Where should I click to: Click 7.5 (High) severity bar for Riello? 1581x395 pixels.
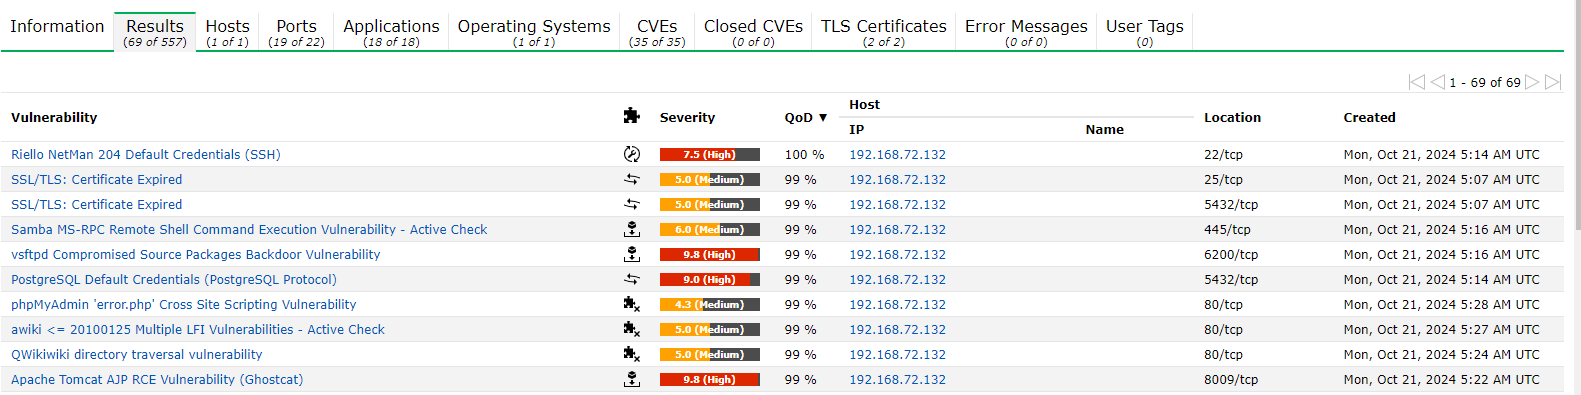click(x=710, y=154)
